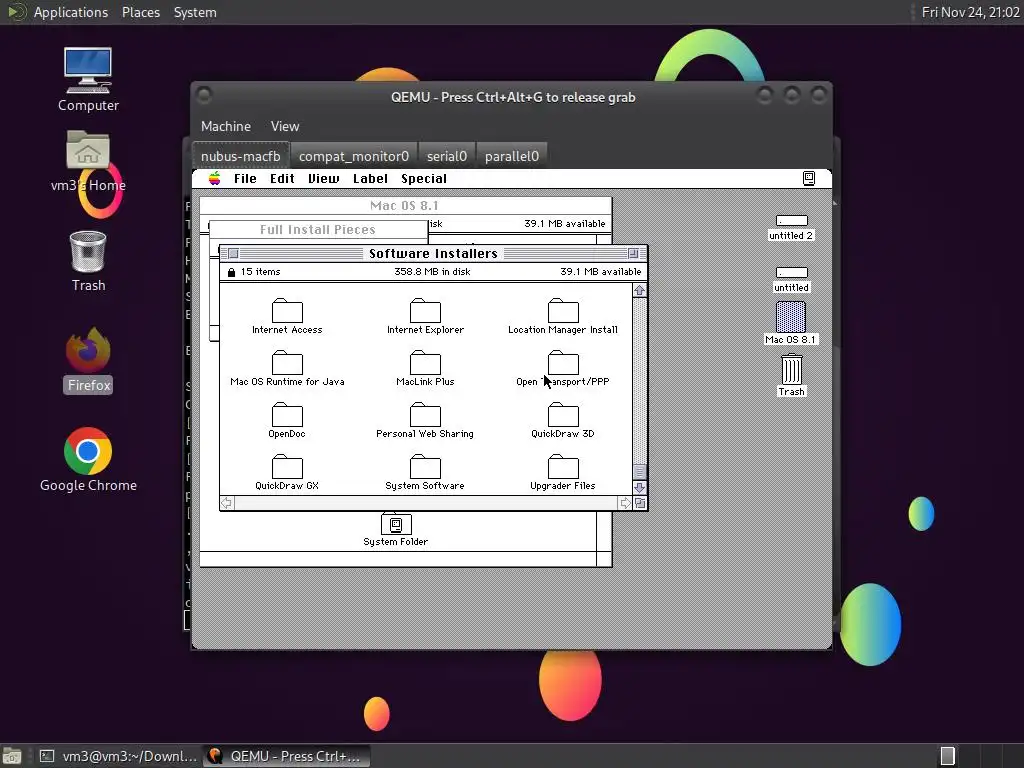Open the Mac Edit menu
Image resolution: width=1024 pixels, height=768 pixels.
click(x=282, y=178)
